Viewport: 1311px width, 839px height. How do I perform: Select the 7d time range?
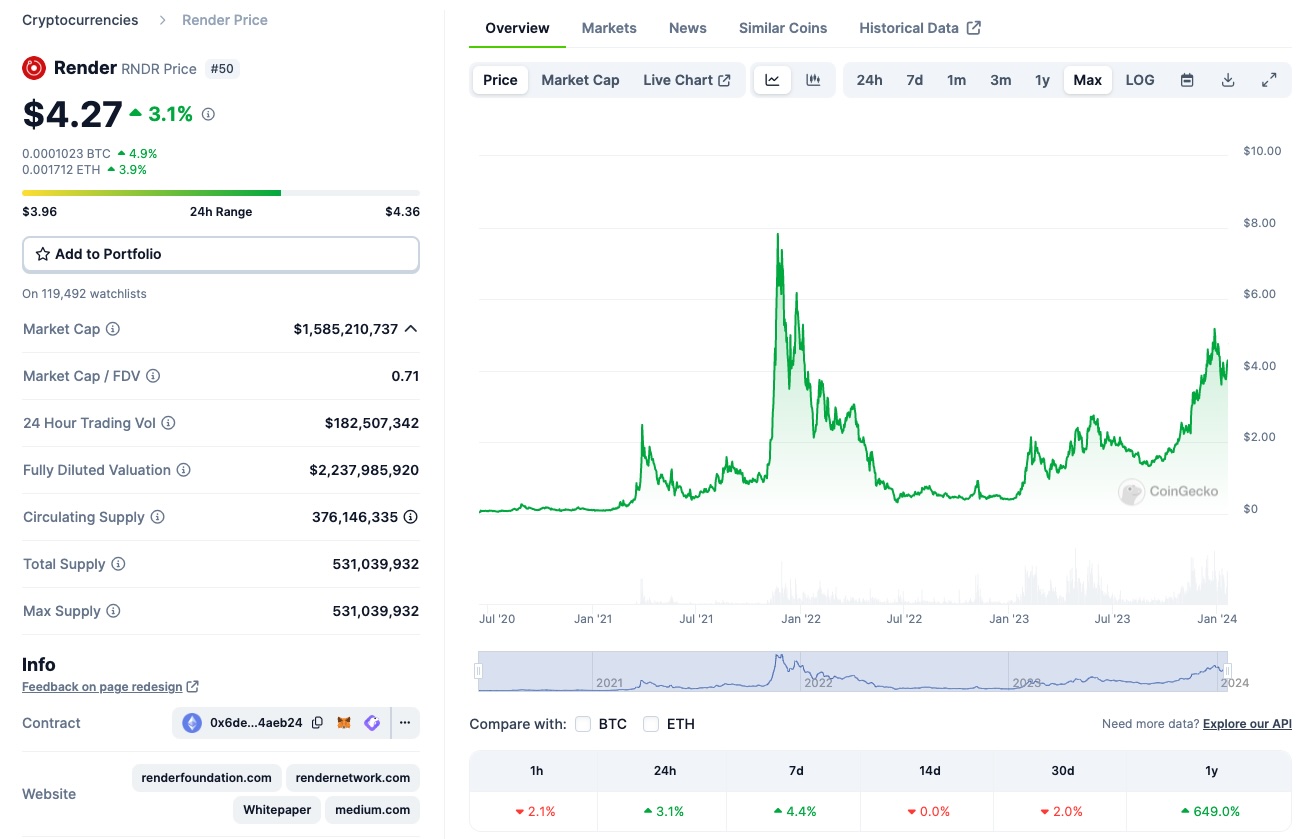click(x=915, y=80)
